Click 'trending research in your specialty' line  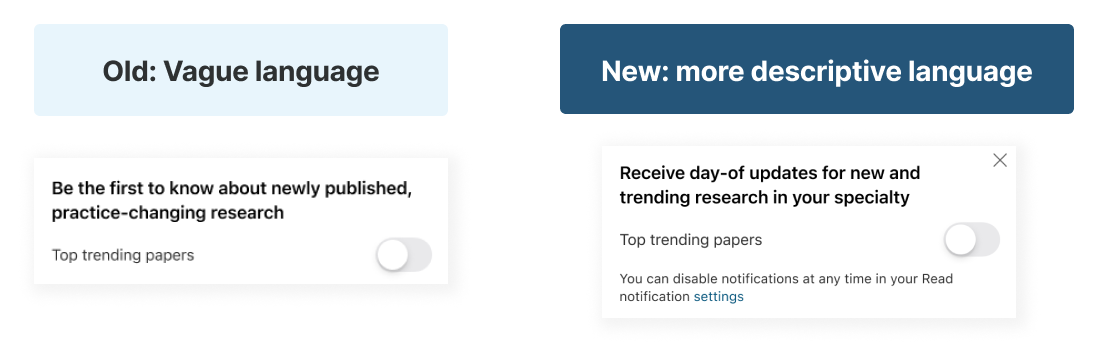point(765,197)
